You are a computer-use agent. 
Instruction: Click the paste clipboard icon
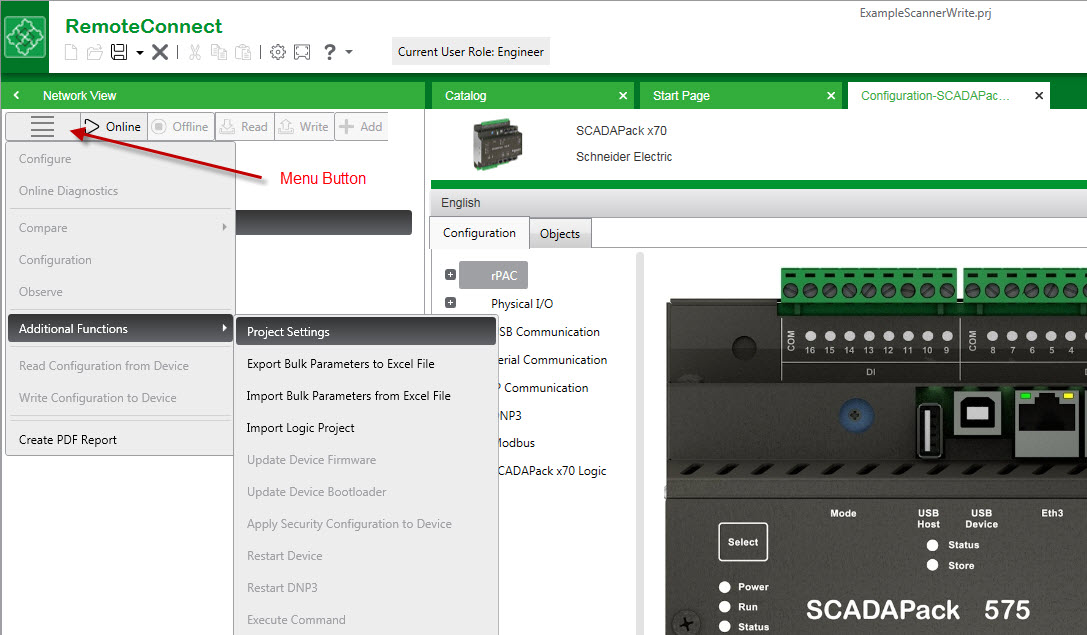(243, 52)
